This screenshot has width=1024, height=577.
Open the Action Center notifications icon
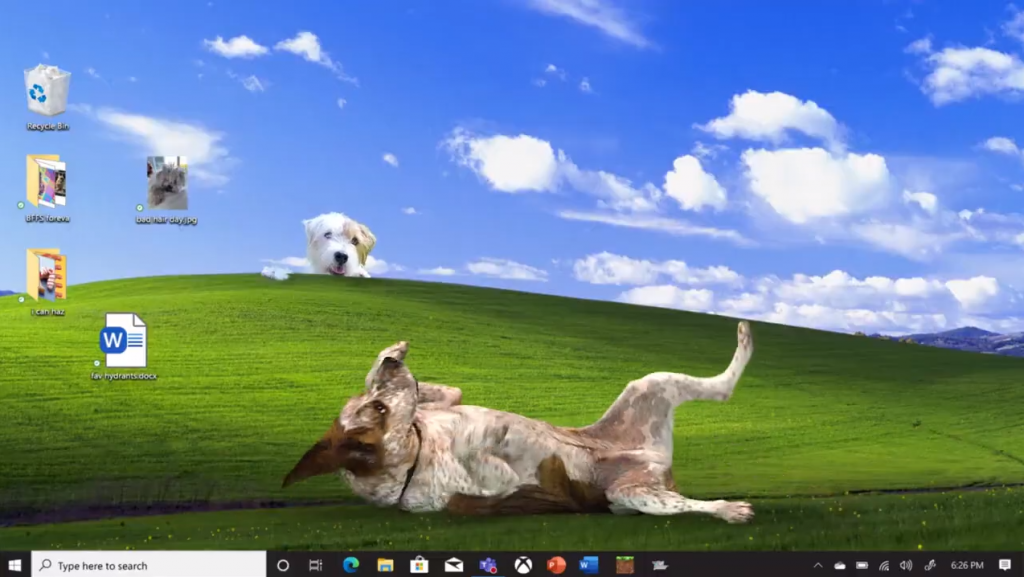[1005, 565]
